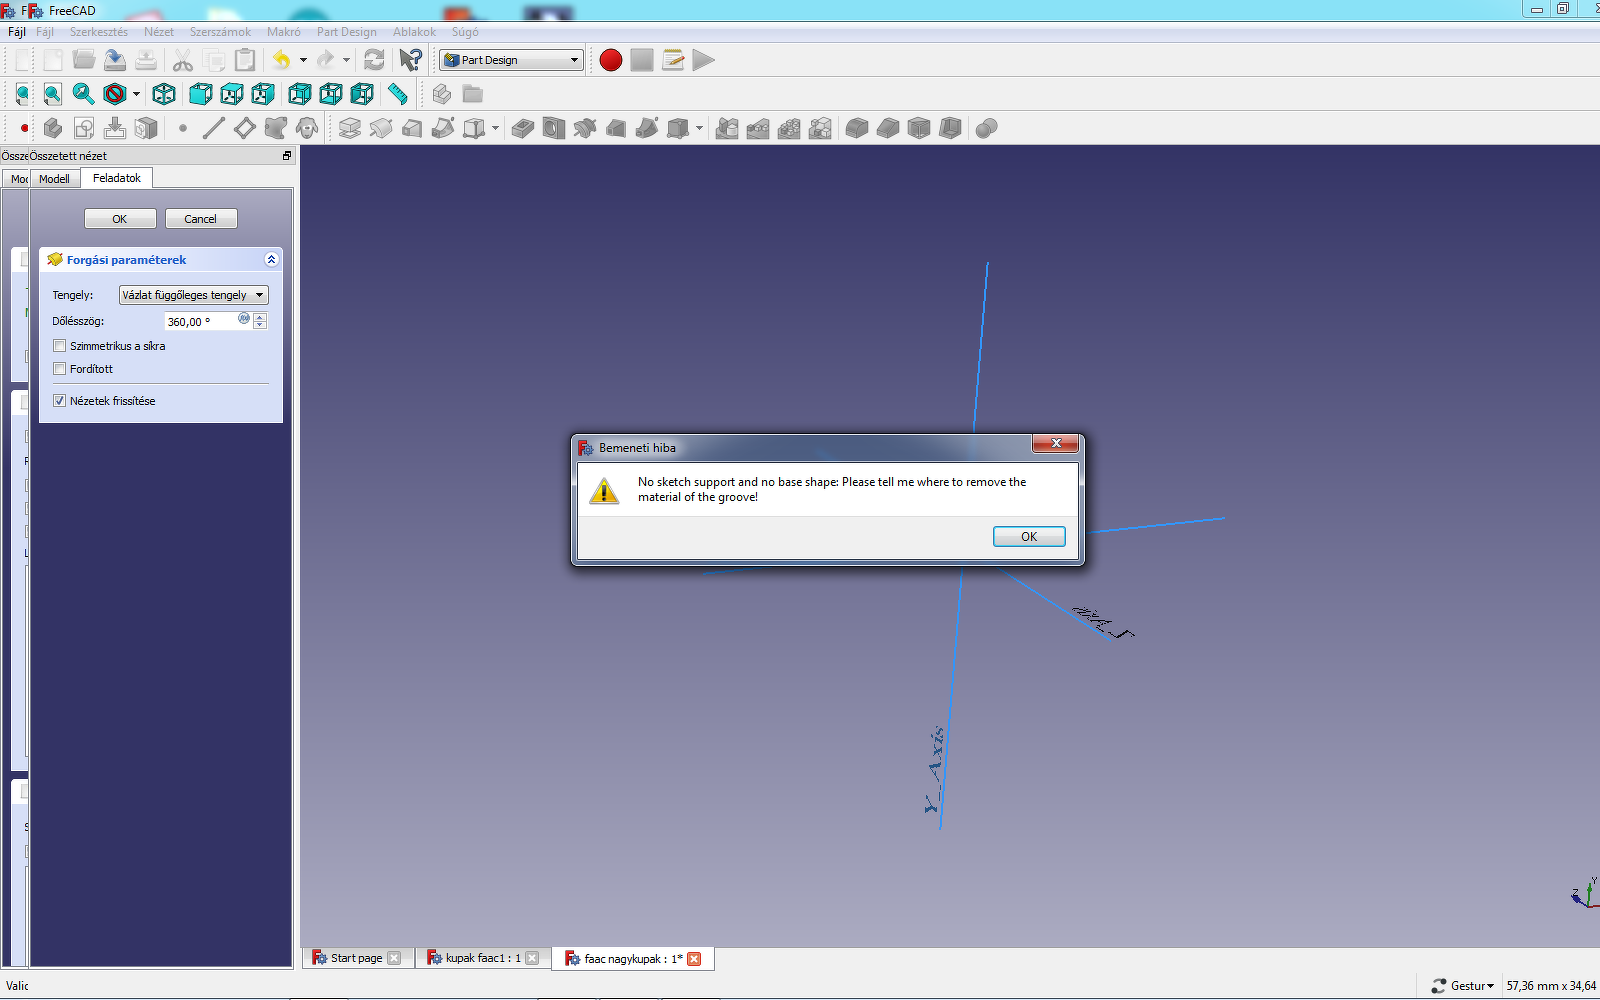
Task: Open the subtractive primitive dropdown arrow
Action: pos(699,128)
